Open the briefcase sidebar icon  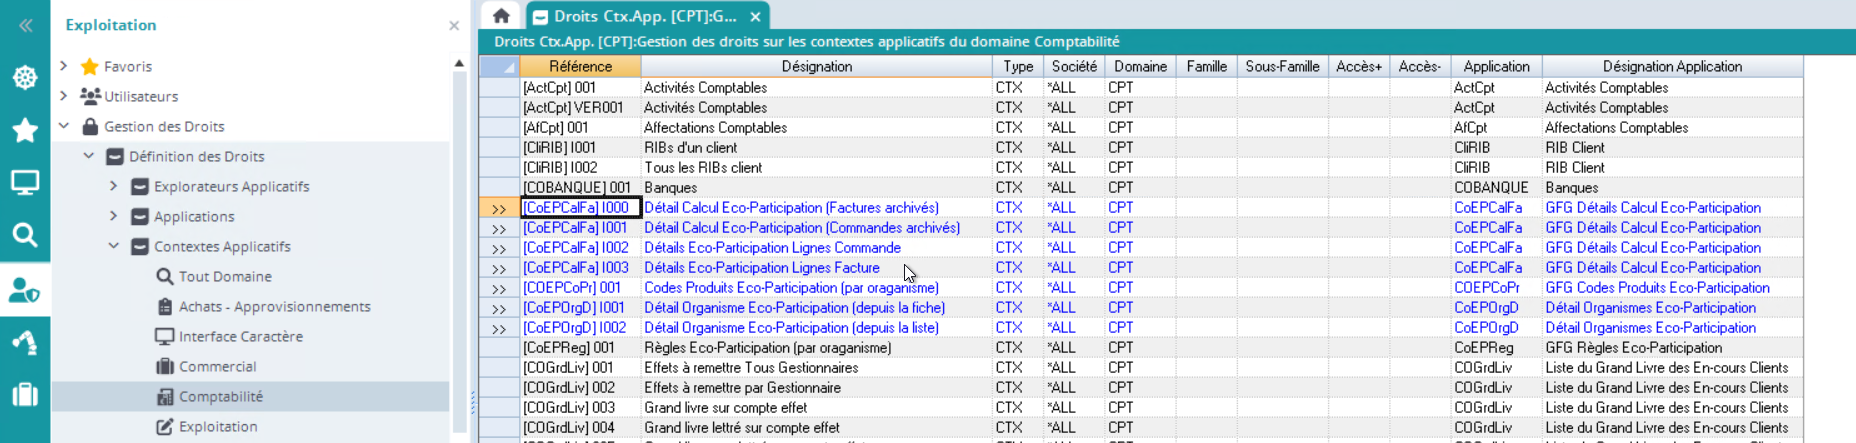pos(25,394)
